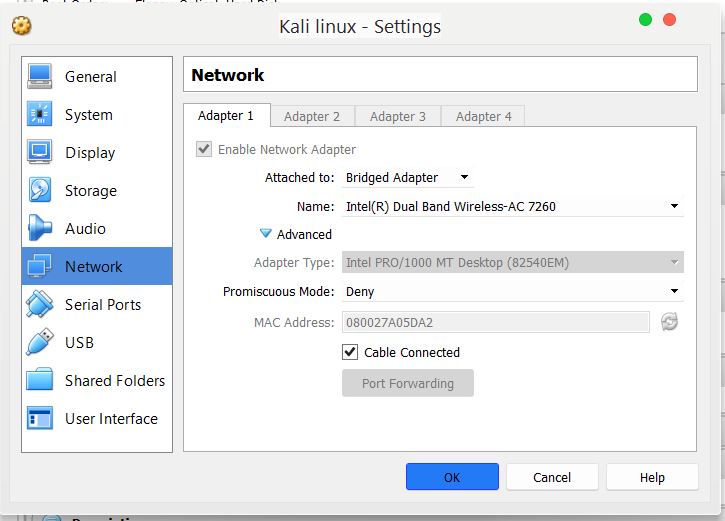Select Storage in the settings list
Viewport: 725px width, 521px height.
point(97,190)
